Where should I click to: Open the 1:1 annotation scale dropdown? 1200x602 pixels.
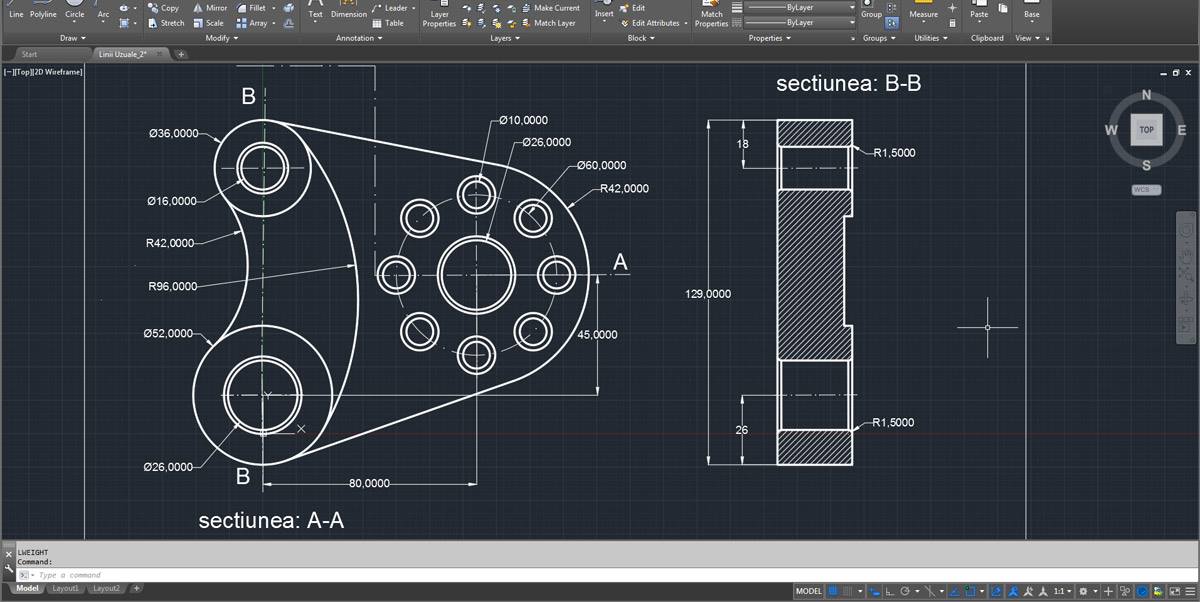click(1064, 591)
